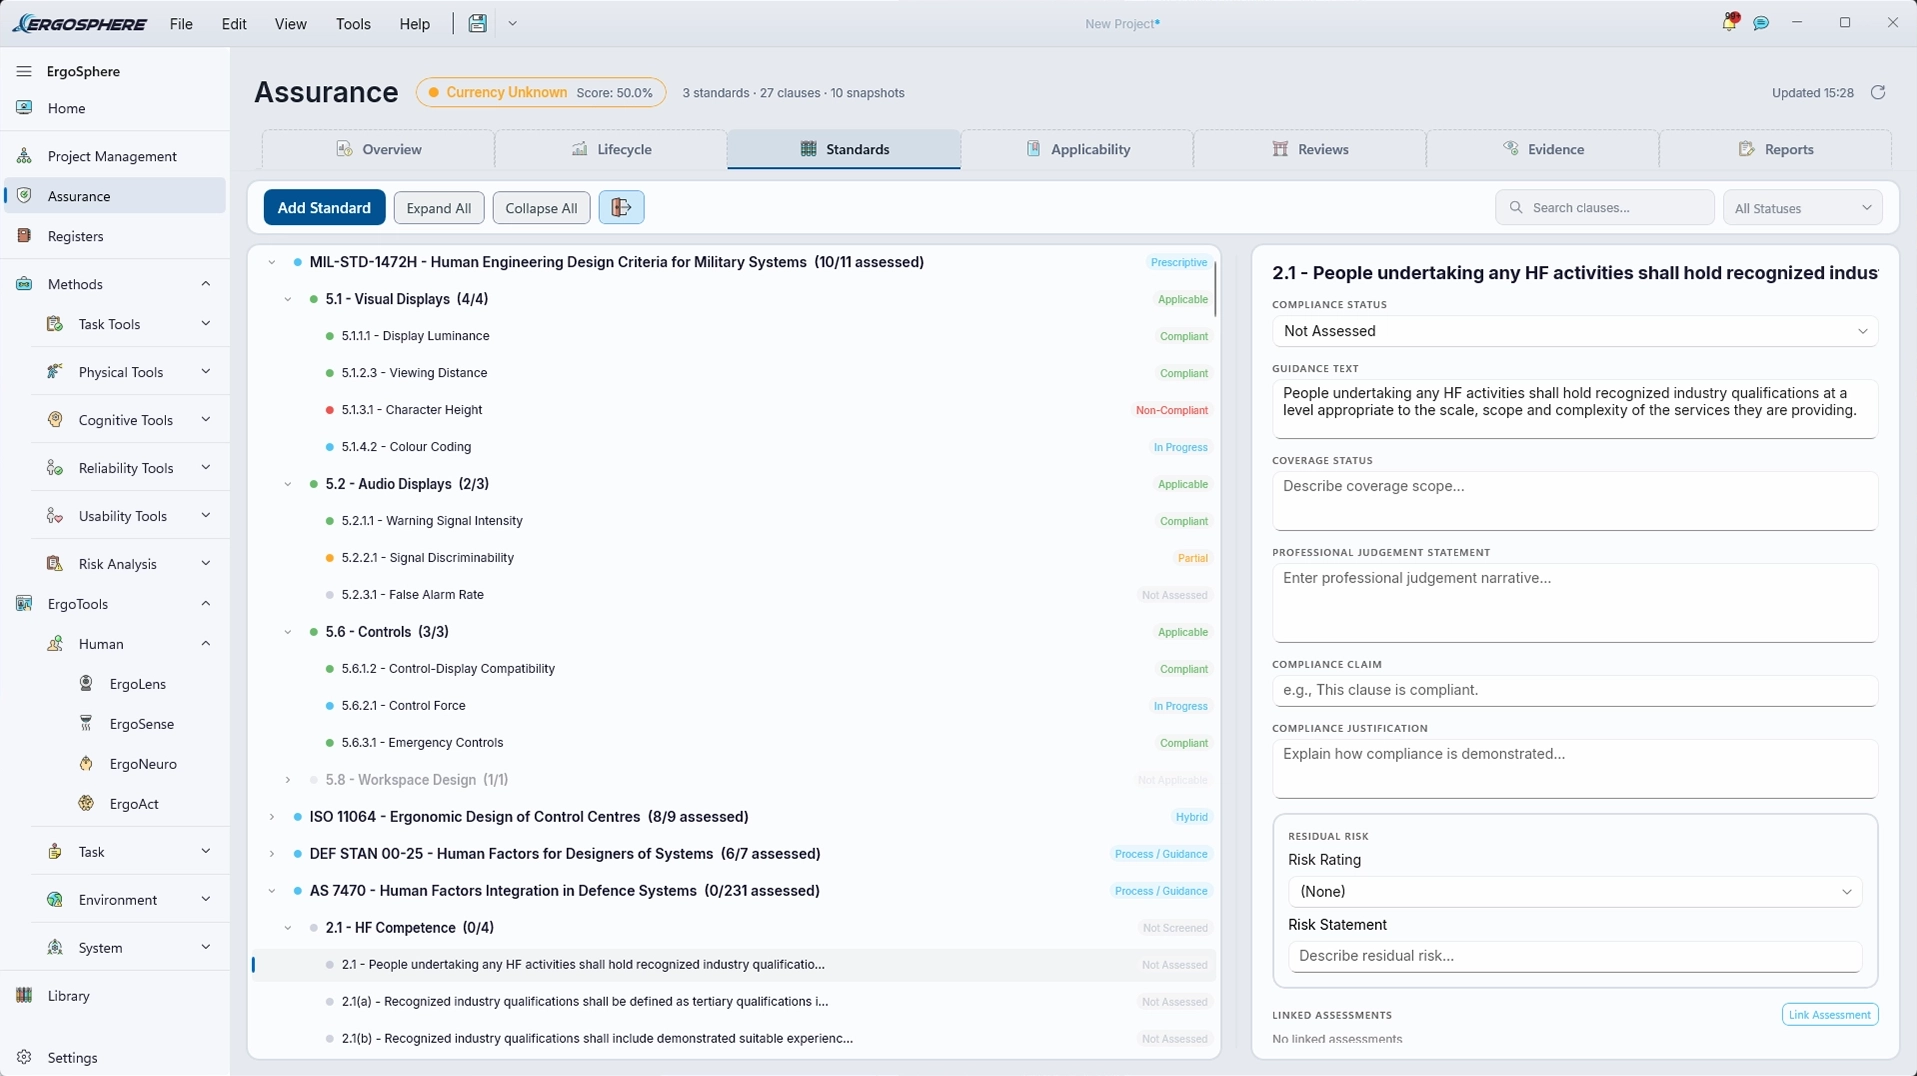Select clause 5.6.2.1 Control Force
Screen dimensions: 1917x1076
point(734,706)
